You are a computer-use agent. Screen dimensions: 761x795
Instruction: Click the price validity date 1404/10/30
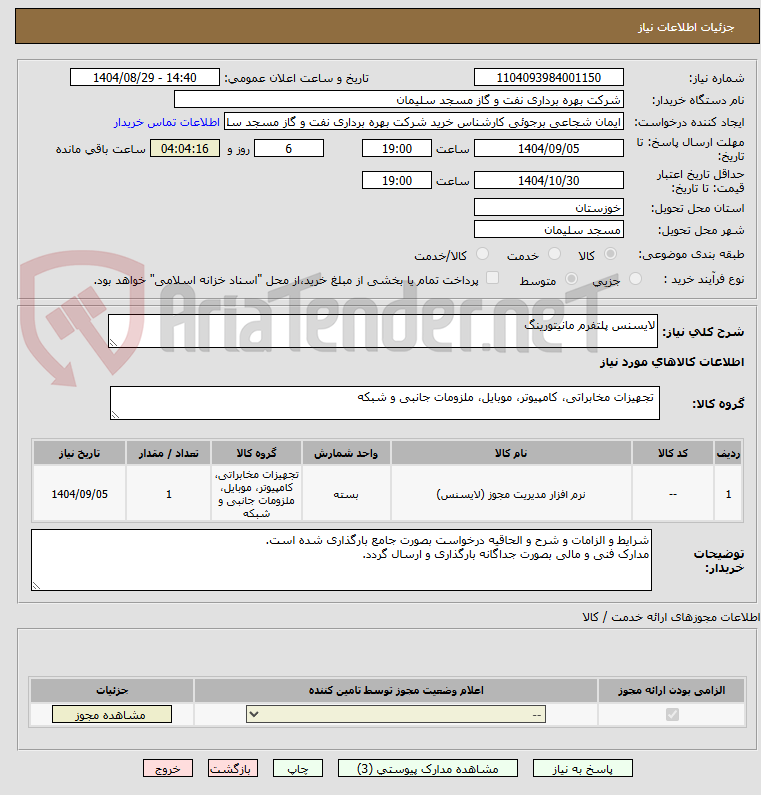(x=549, y=180)
